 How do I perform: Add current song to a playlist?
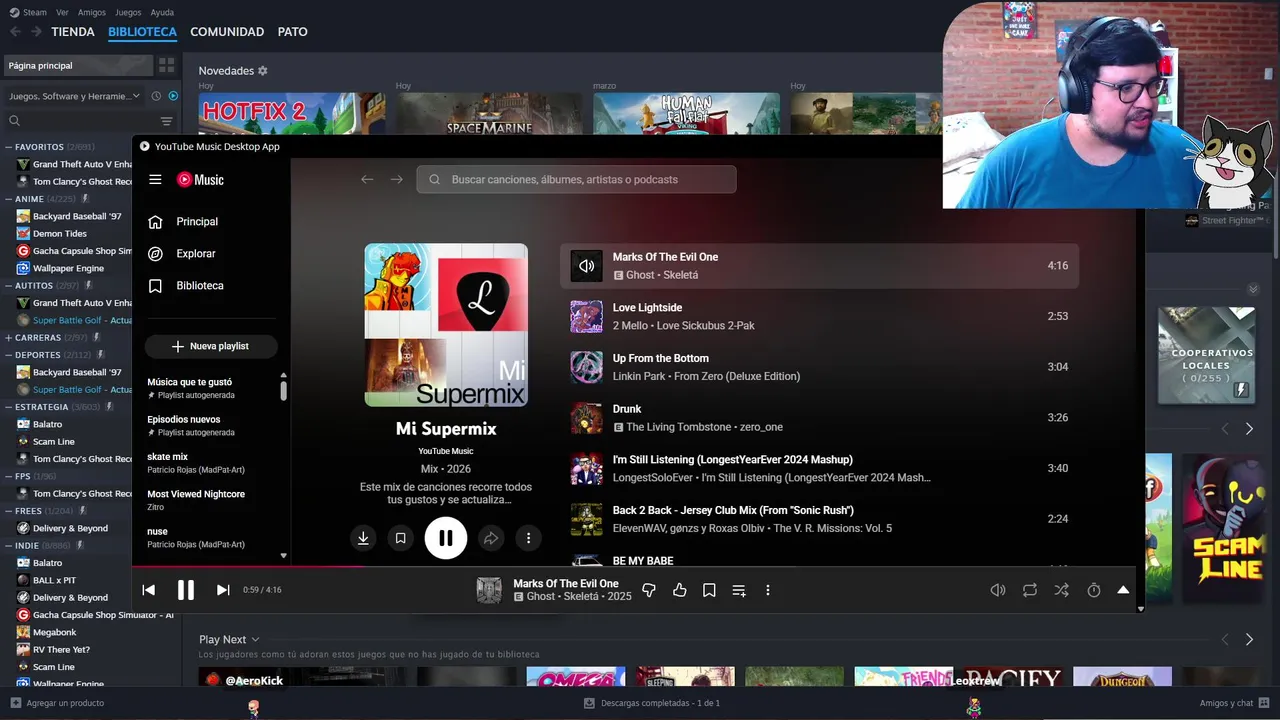point(739,590)
